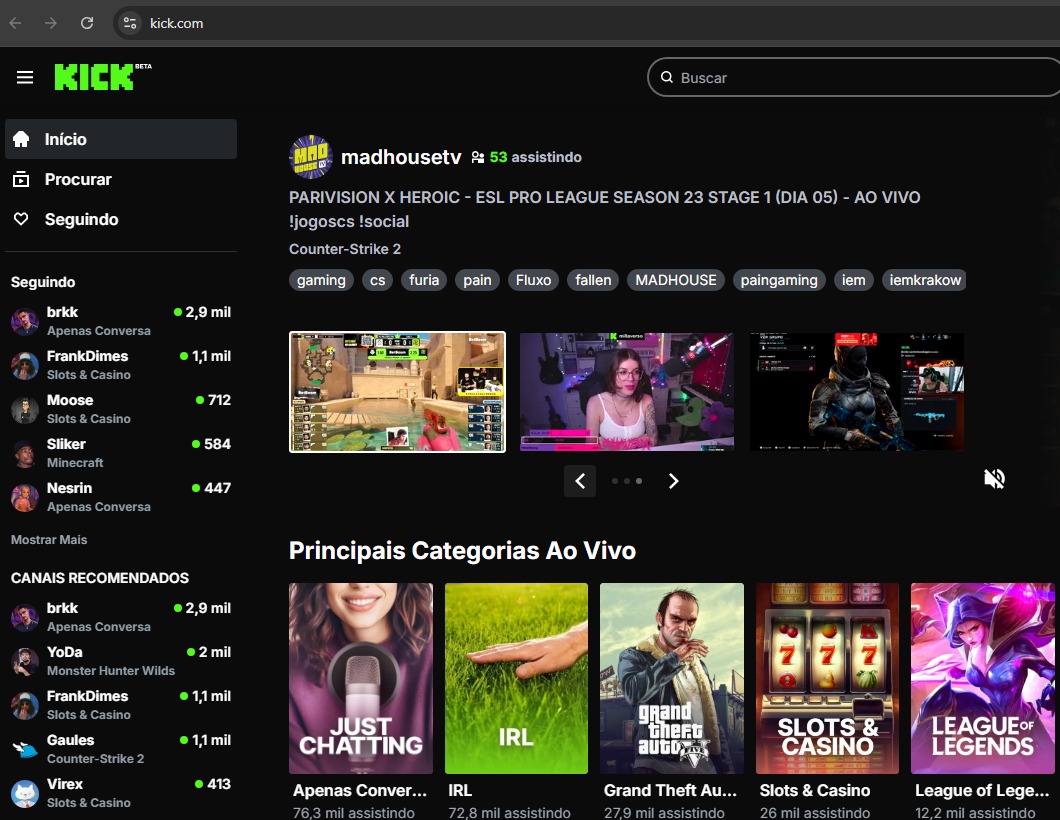This screenshot has height=820, width=1060.
Task: Go to next carousel slide
Action: (x=673, y=481)
